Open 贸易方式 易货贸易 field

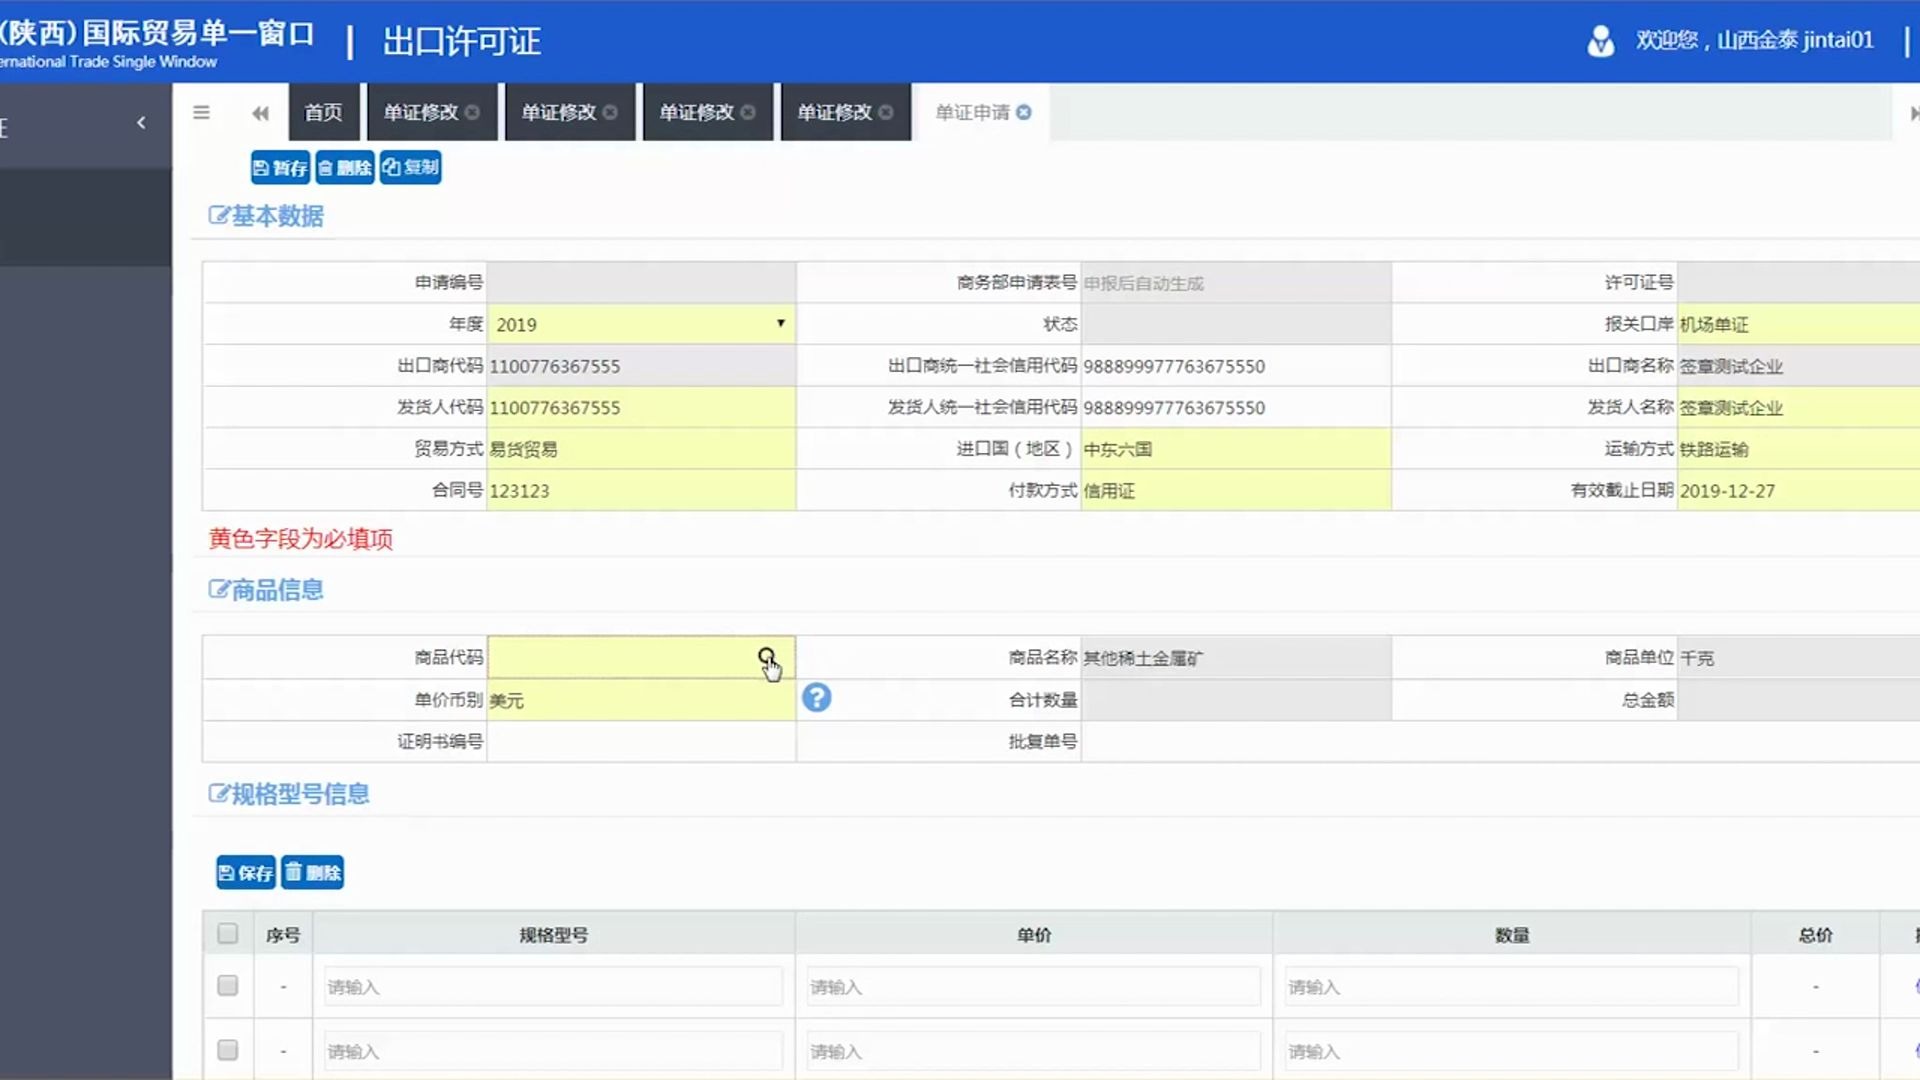(641, 449)
